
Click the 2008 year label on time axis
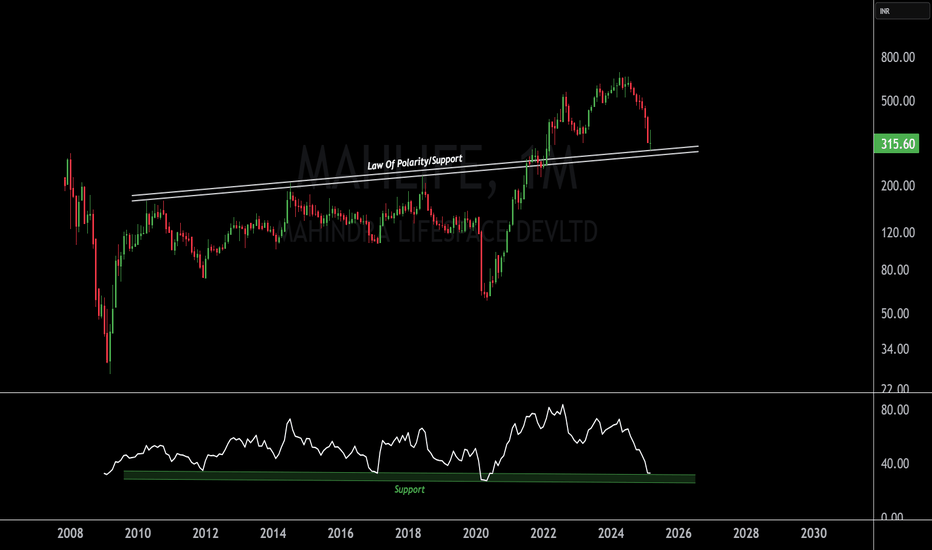coord(70,533)
